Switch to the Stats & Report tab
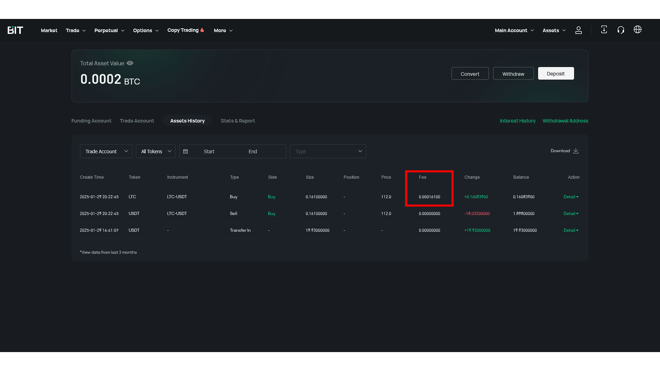The height and width of the screenshot is (371, 660). (x=238, y=121)
